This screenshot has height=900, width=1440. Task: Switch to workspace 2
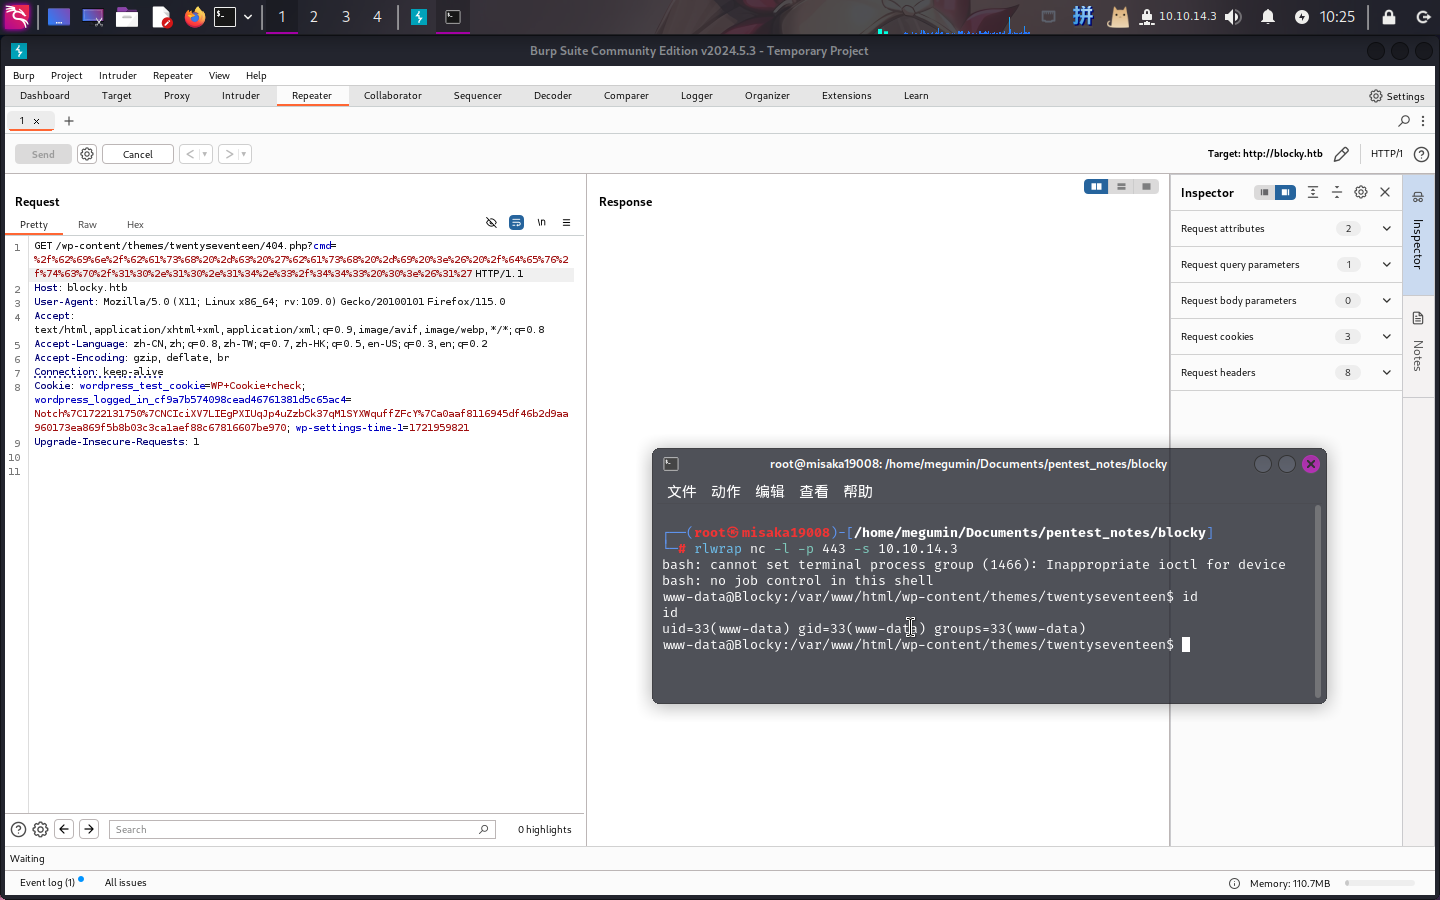pos(314,16)
